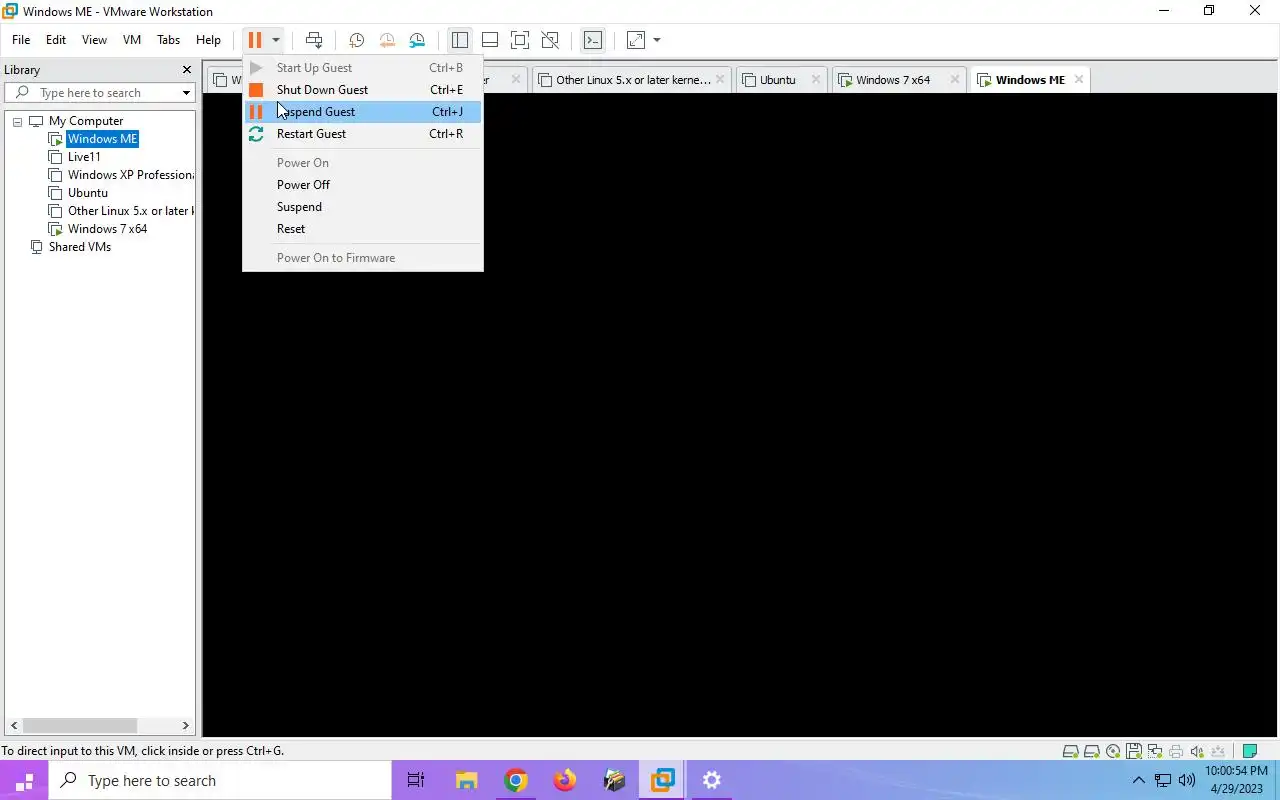Collapse the My Computer tree node
This screenshot has height=800, width=1280.
[x=17, y=121]
